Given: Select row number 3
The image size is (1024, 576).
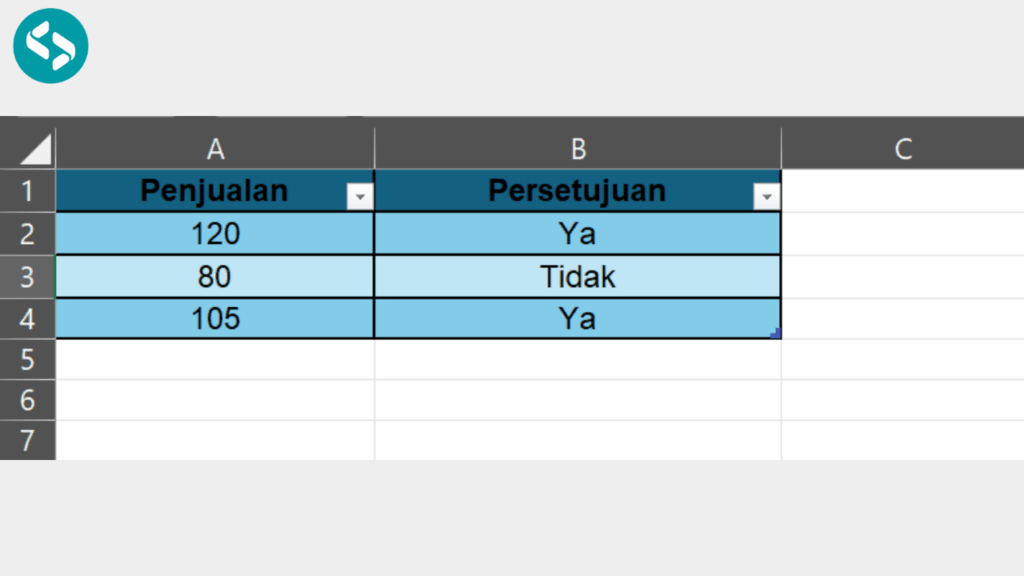Looking at the screenshot, I should 28,276.
